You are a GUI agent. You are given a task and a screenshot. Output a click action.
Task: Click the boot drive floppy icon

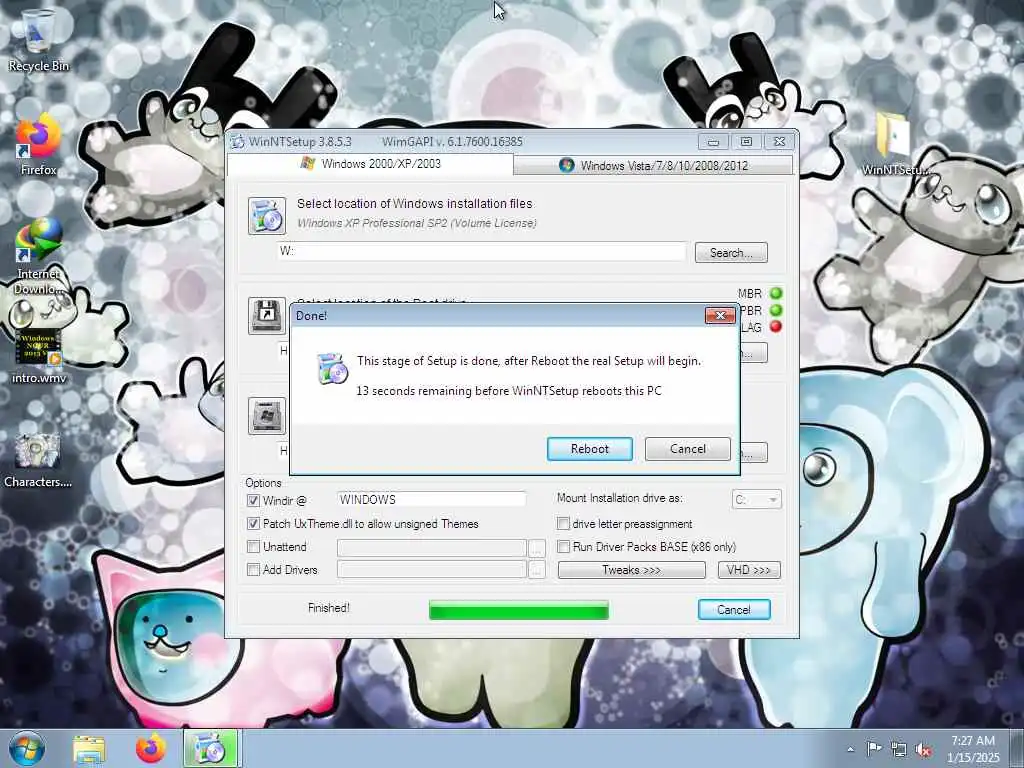pyautogui.click(x=266, y=316)
